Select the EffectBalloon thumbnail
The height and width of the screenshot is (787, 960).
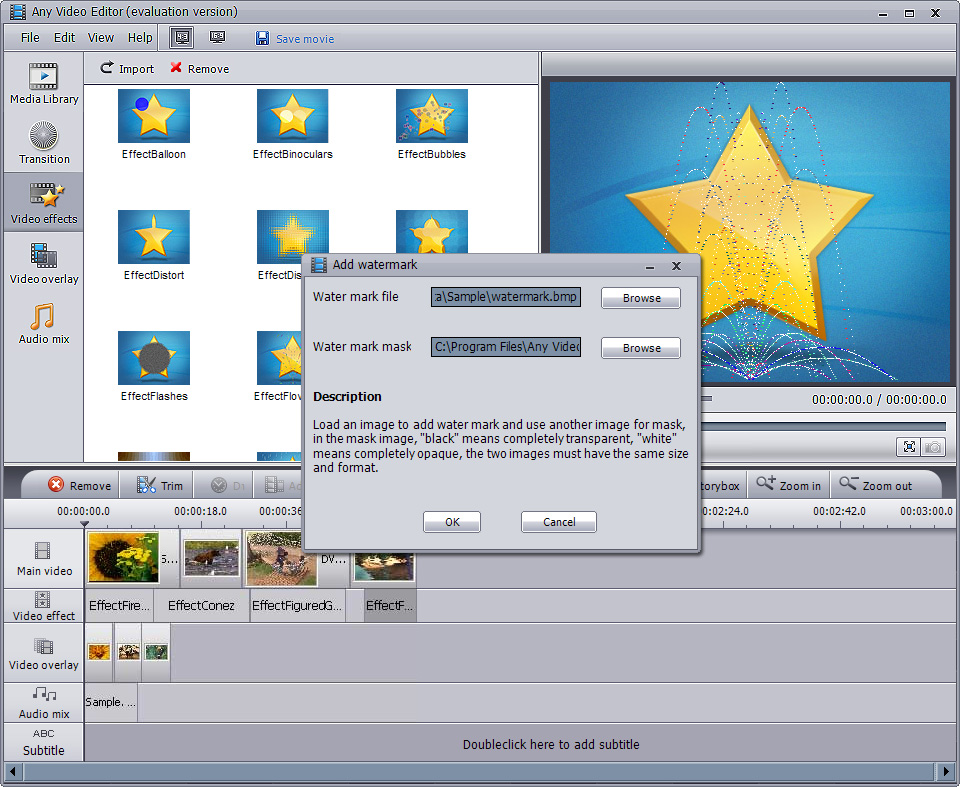[154, 116]
